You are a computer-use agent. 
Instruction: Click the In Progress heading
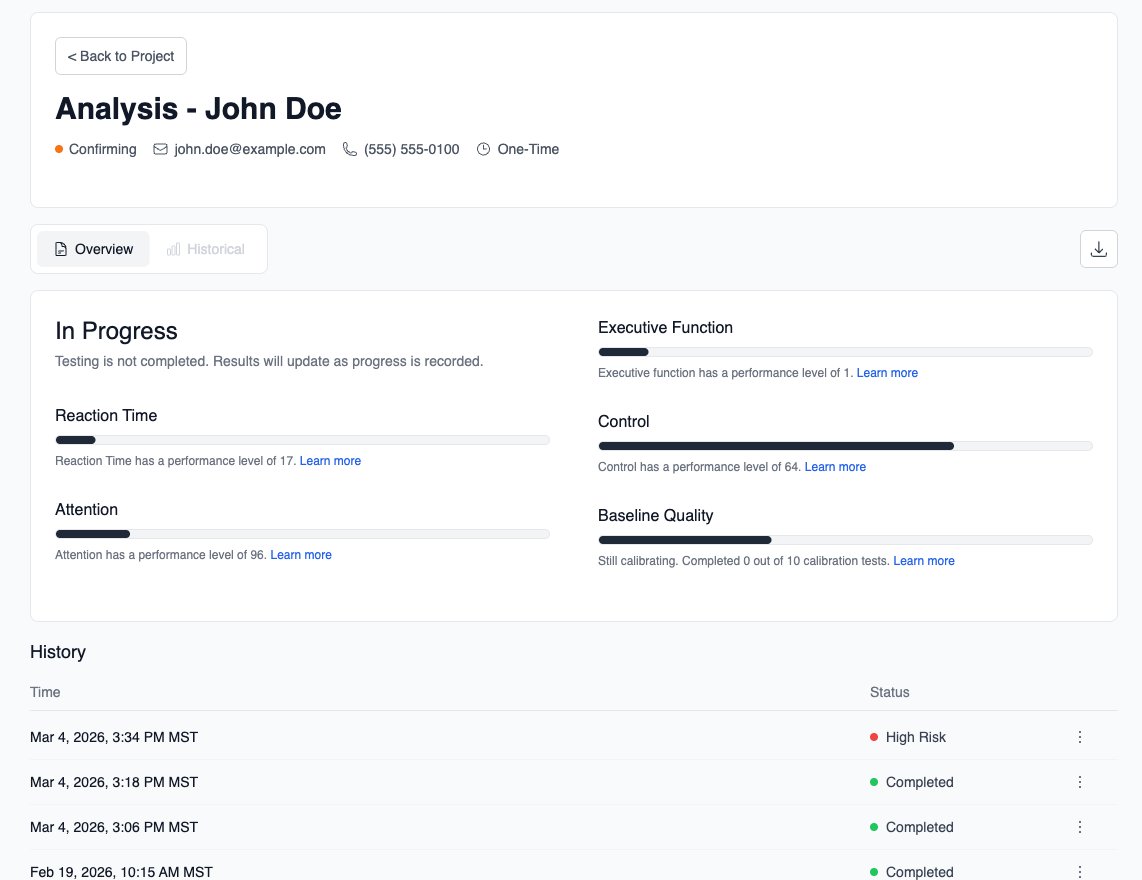[117, 331]
